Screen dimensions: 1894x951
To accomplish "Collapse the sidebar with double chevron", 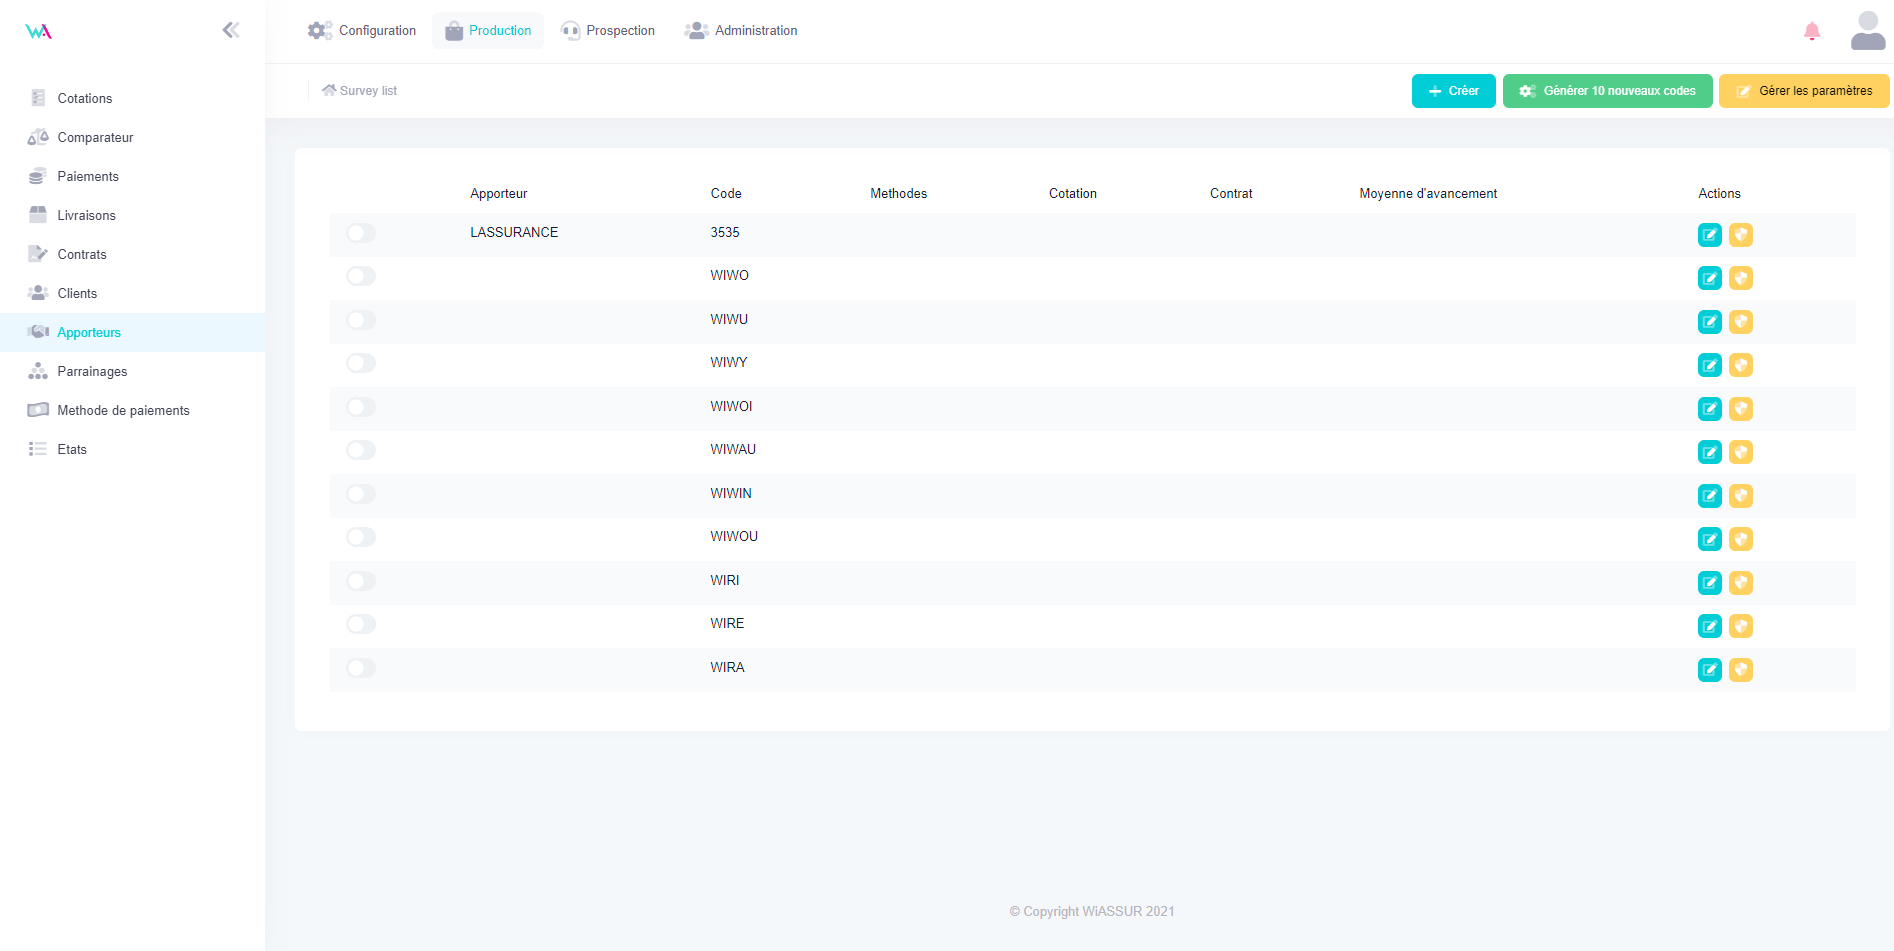I will [x=231, y=30].
